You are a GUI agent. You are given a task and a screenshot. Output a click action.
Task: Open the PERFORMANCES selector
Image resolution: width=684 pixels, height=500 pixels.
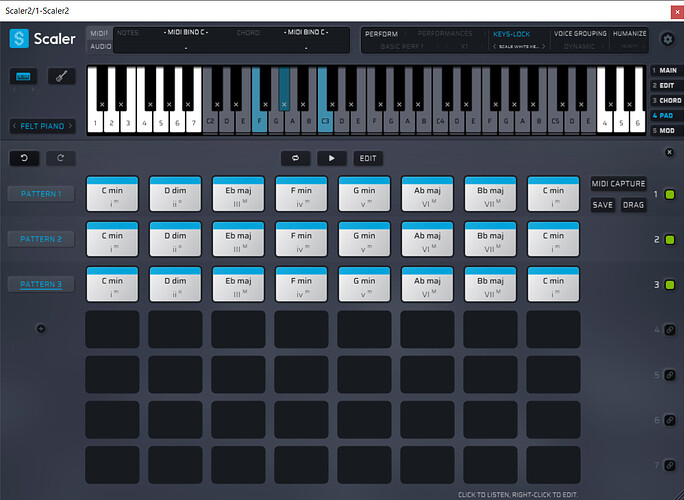(445, 34)
